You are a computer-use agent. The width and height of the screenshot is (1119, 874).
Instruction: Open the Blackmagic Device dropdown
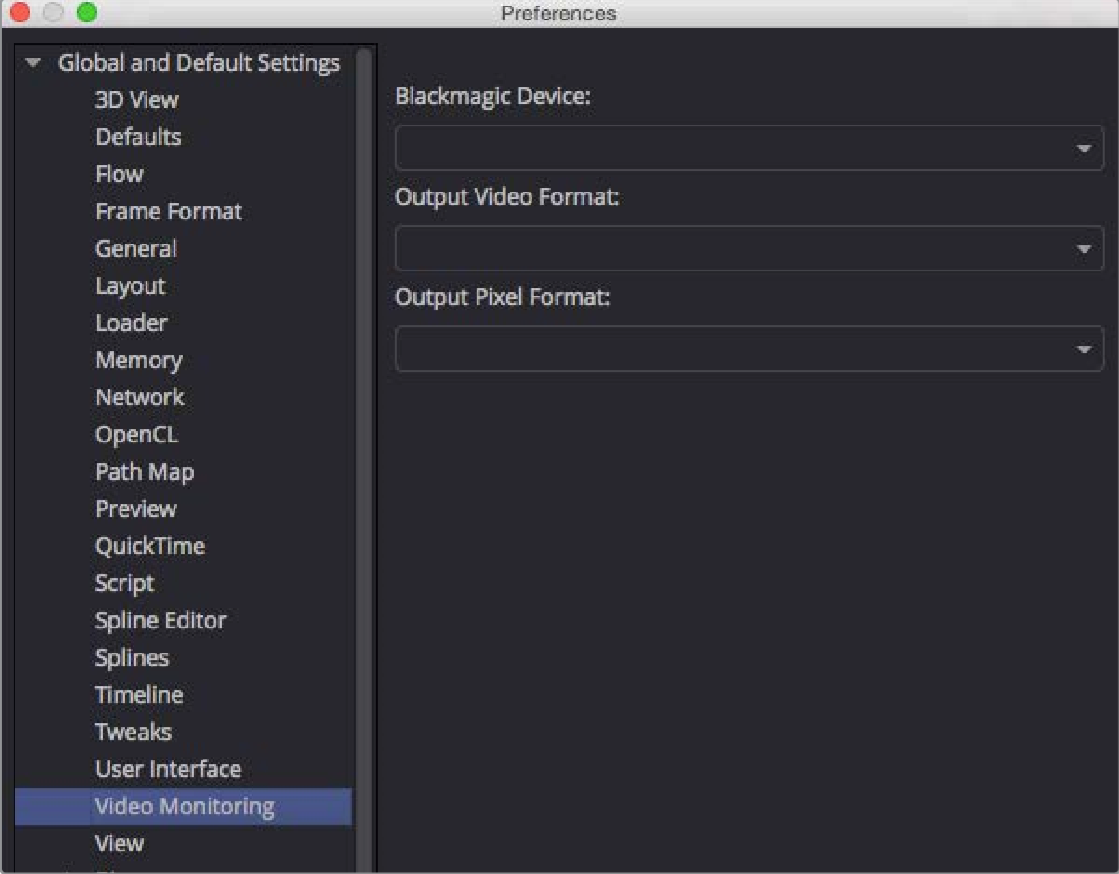point(749,148)
